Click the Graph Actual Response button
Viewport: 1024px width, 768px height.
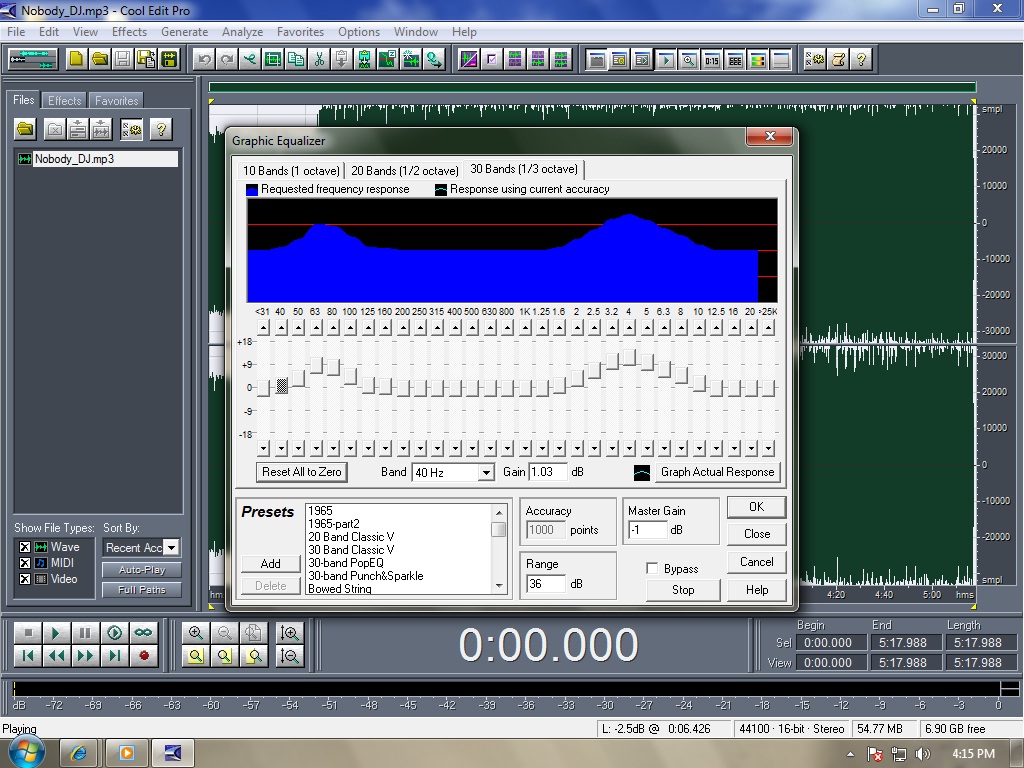tap(716, 472)
